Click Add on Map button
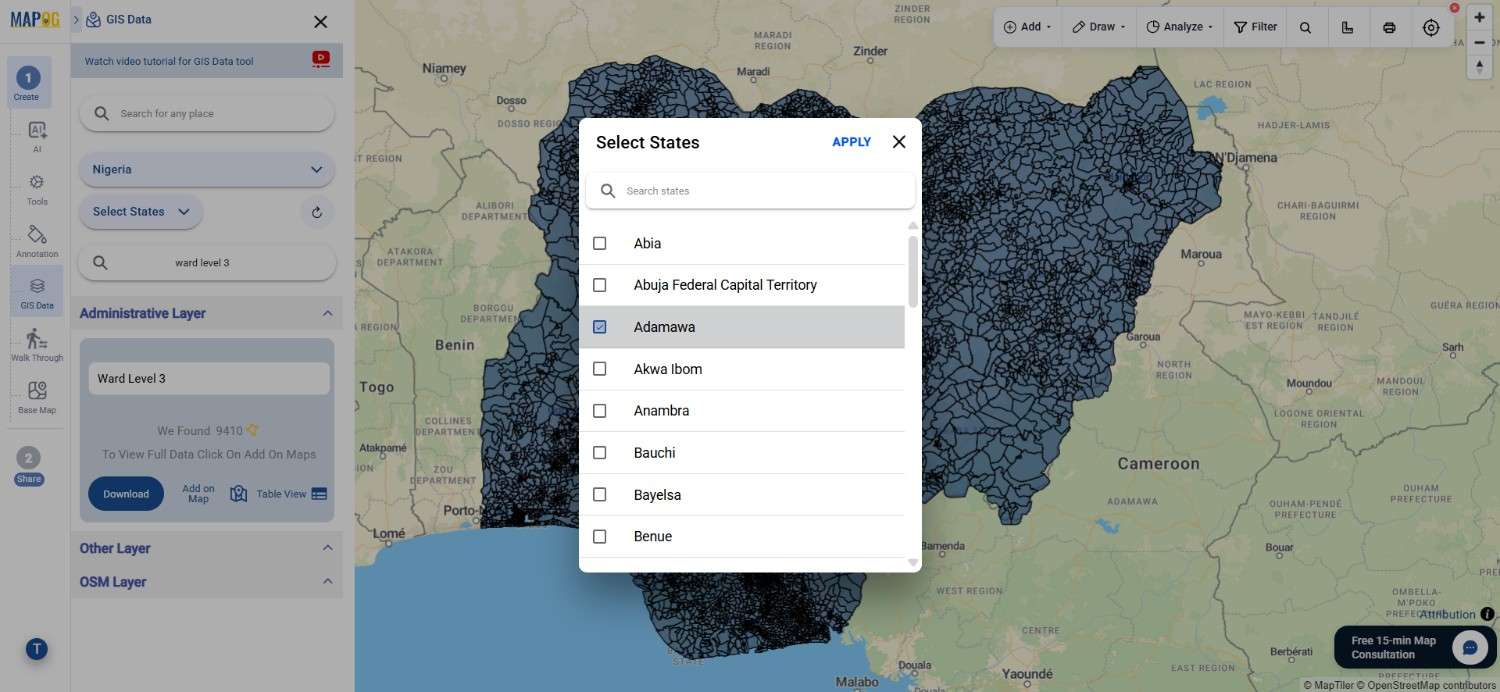The width and height of the screenshot is (1500, 692). point(198,494)
